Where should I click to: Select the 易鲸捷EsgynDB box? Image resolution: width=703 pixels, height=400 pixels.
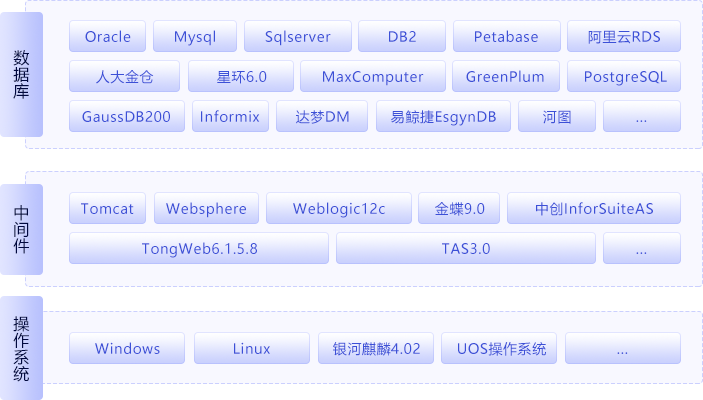pos(436,117)
